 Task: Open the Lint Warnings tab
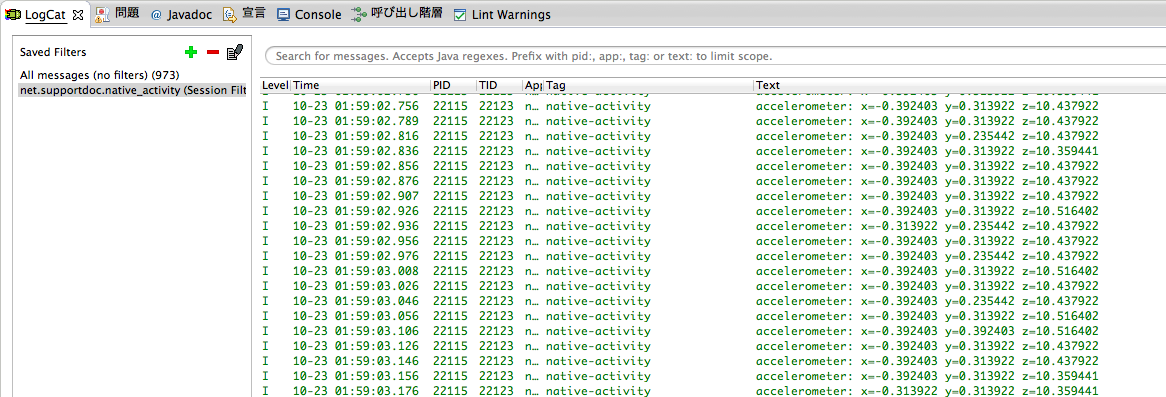pos(512,15)
